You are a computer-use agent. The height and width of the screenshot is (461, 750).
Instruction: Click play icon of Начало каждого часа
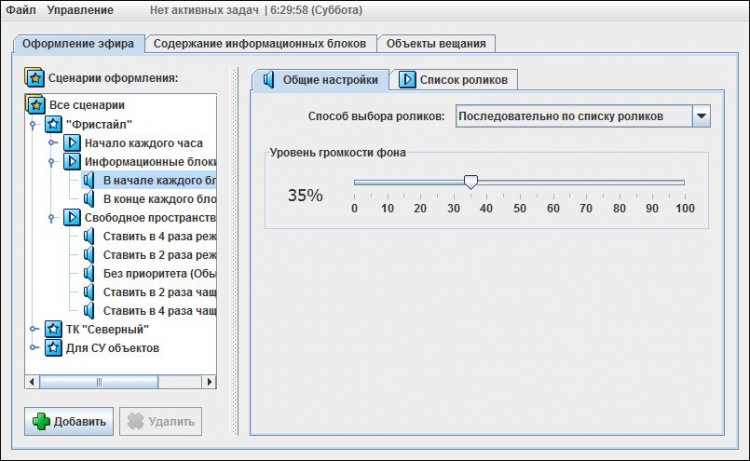click(72, 143)
